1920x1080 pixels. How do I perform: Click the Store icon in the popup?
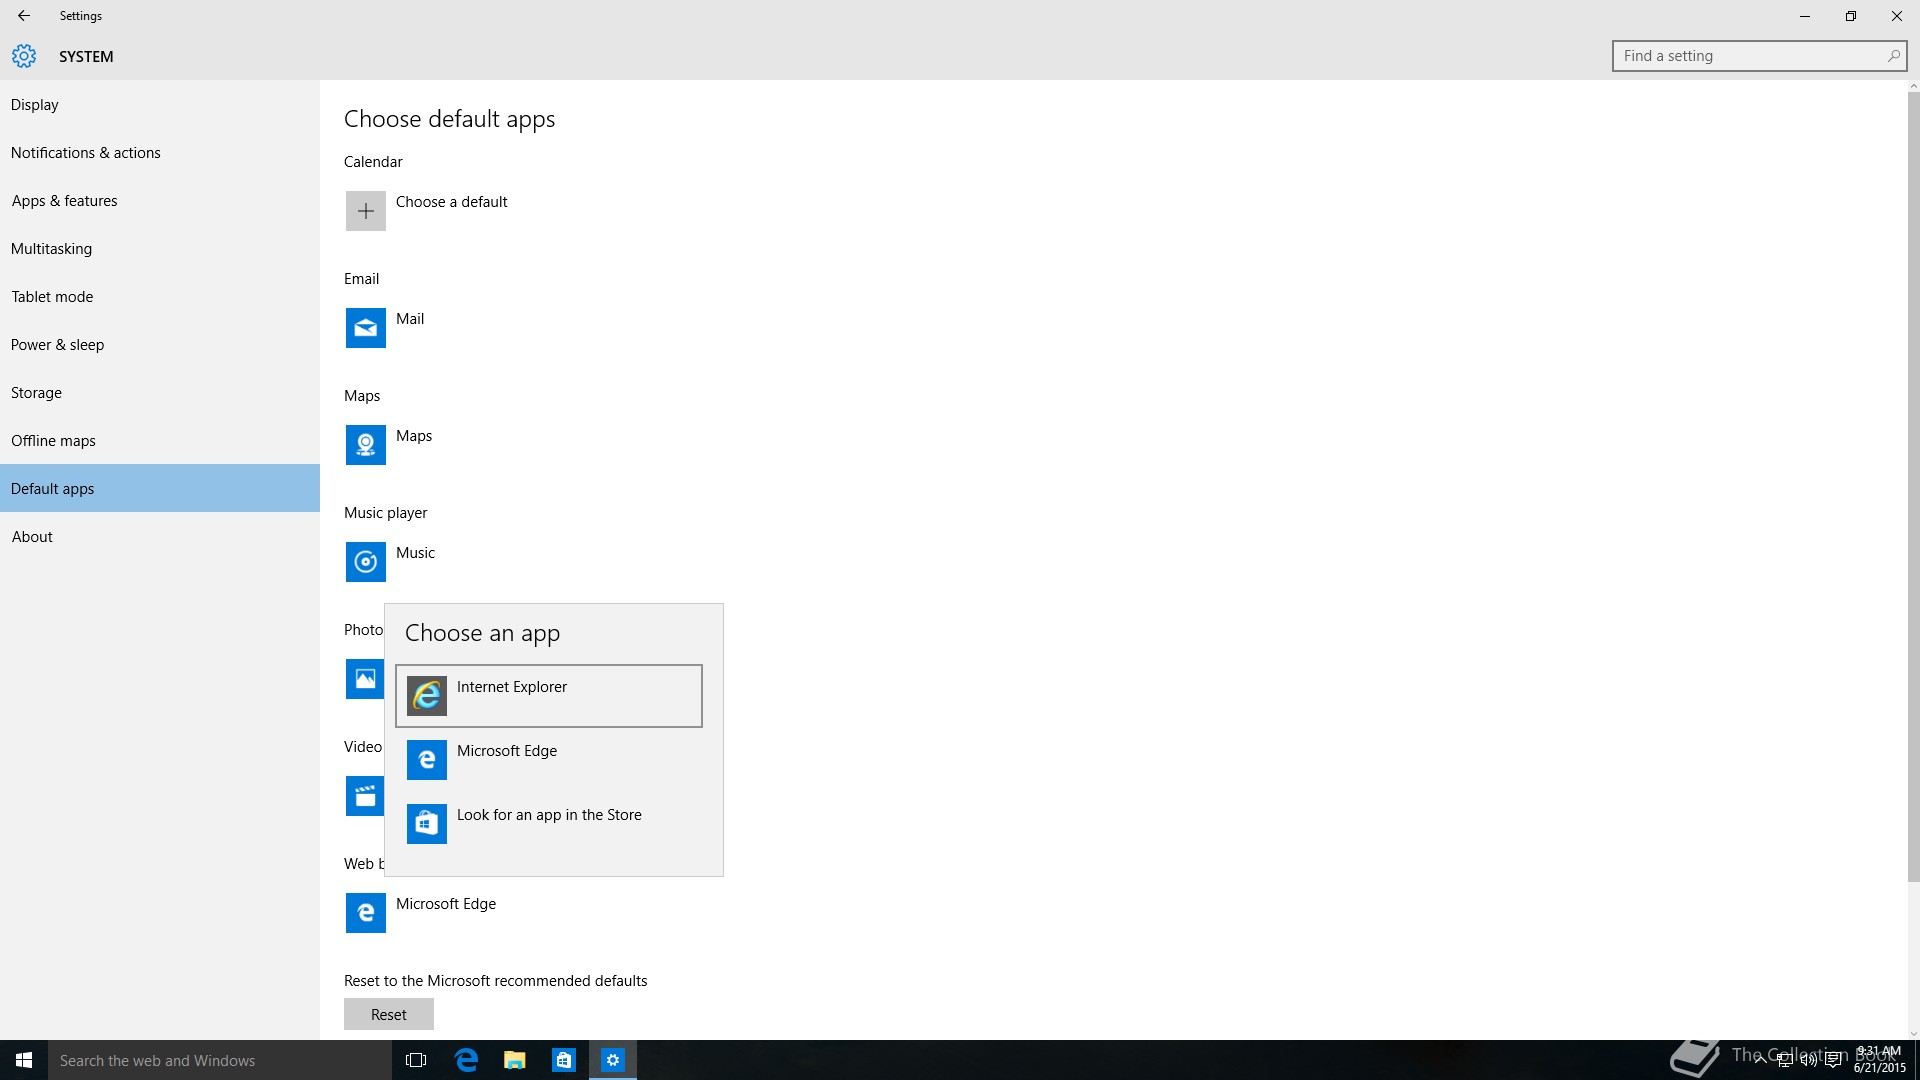[x=426, y=824]
